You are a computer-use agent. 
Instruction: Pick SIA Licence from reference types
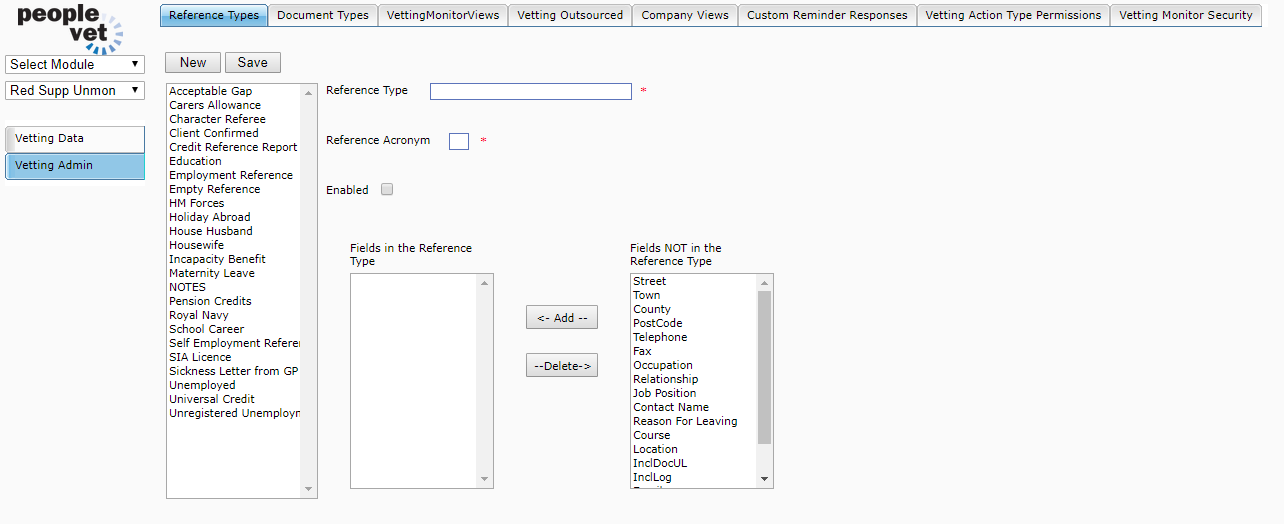coord(200,357)
